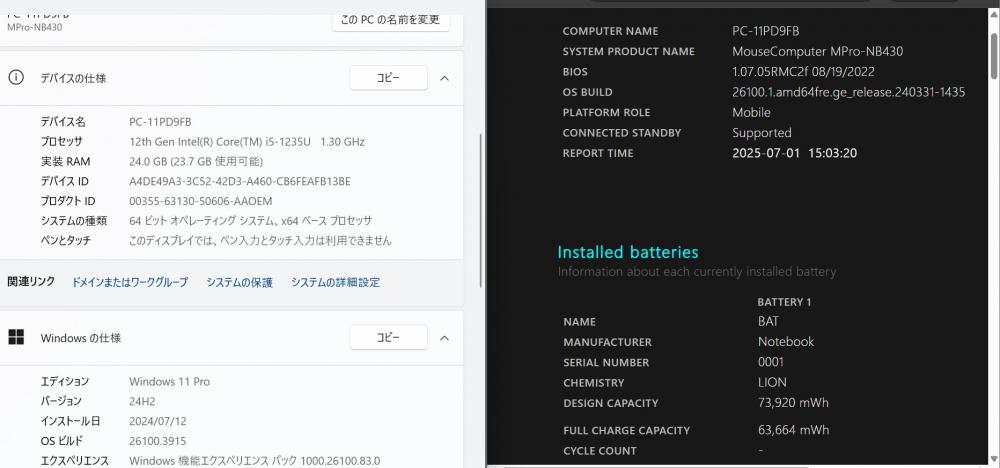Select OS build value 26100.3915
The width and height of the screenshot is (1000, 468).
(160, 441)
